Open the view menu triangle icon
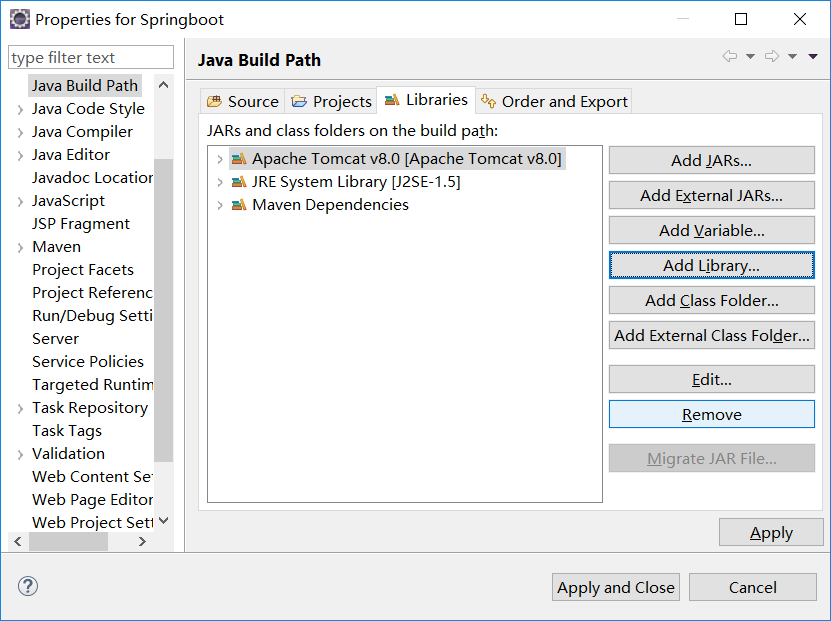 813,56
